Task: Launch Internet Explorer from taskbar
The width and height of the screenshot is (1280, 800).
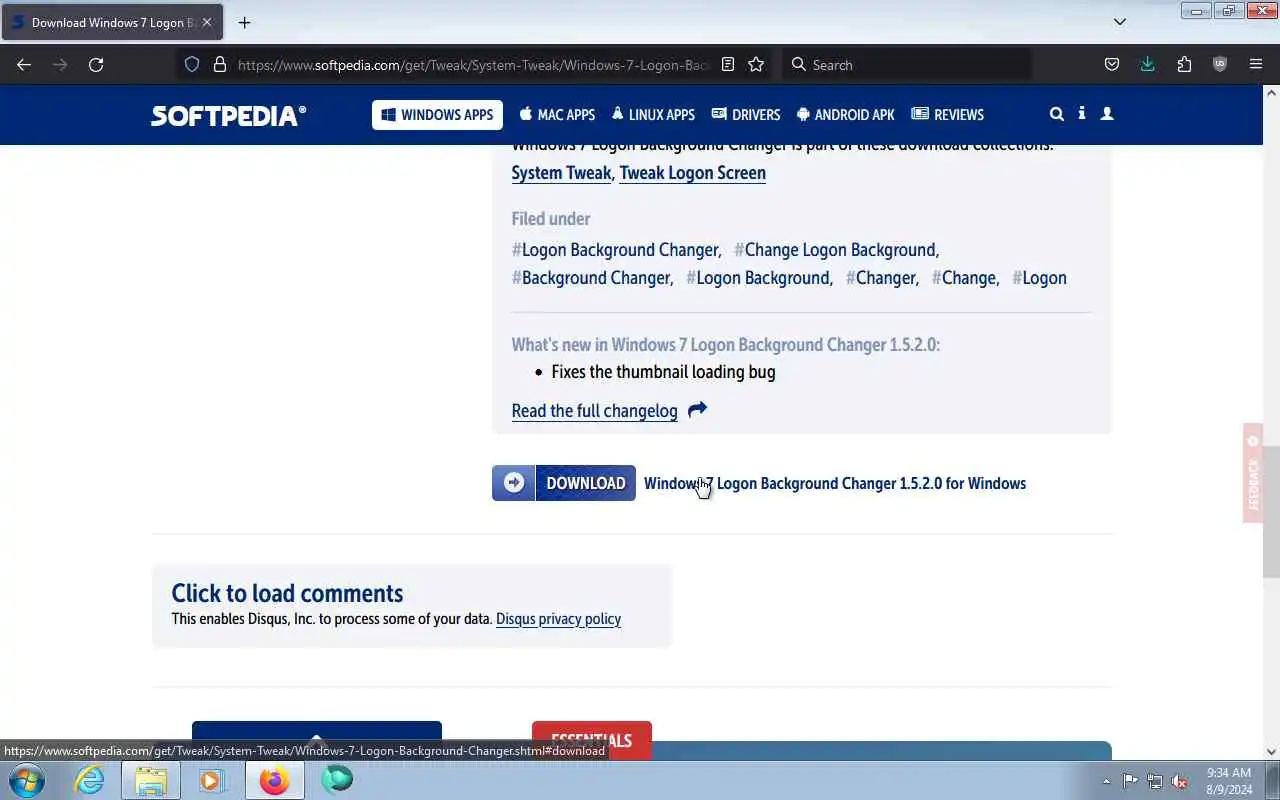Action: click(x=90, y=780)
